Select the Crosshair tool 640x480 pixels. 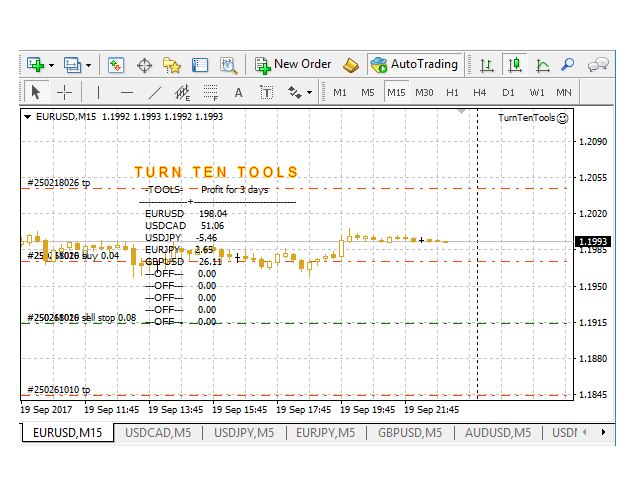click(x=64, y=93)
